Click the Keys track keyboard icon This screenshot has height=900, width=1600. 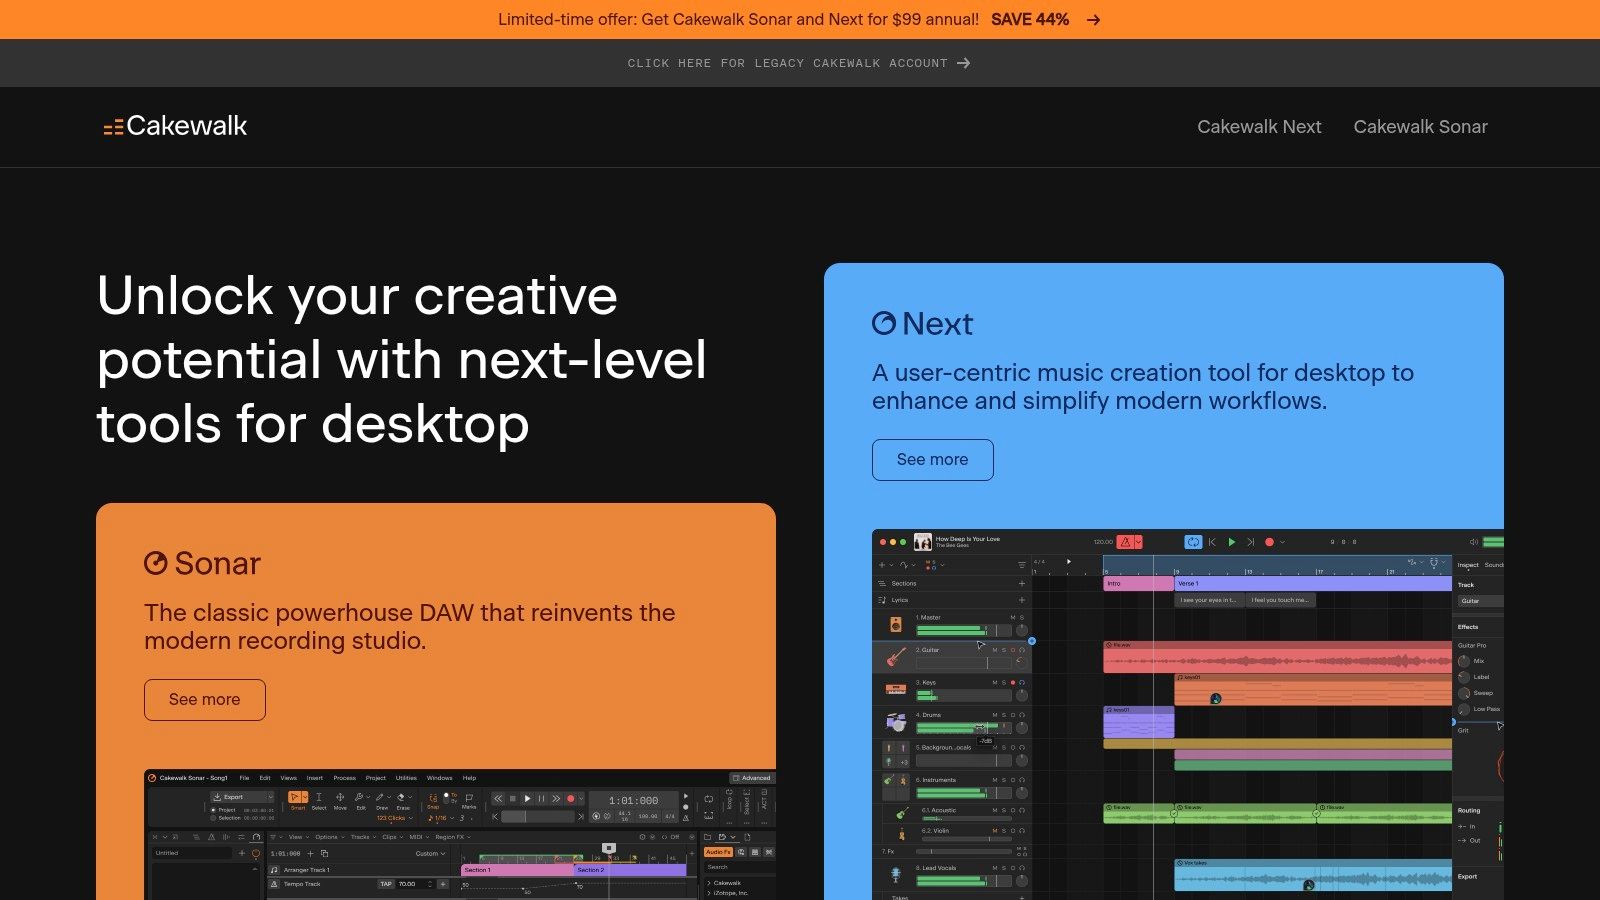click(896, 689)
